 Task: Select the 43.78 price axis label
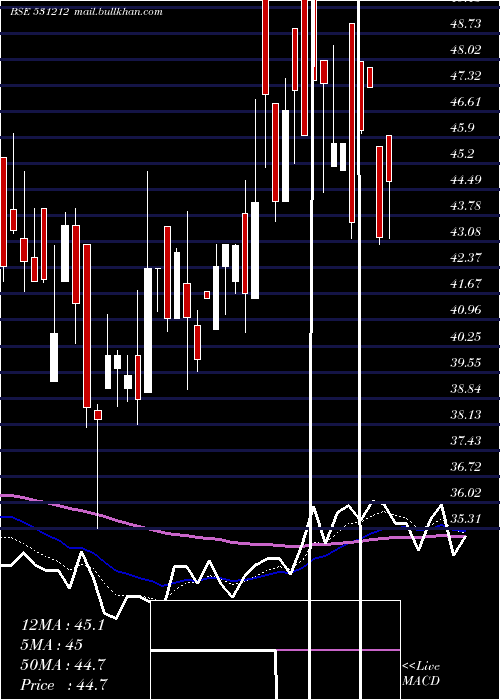click(466, 206)
